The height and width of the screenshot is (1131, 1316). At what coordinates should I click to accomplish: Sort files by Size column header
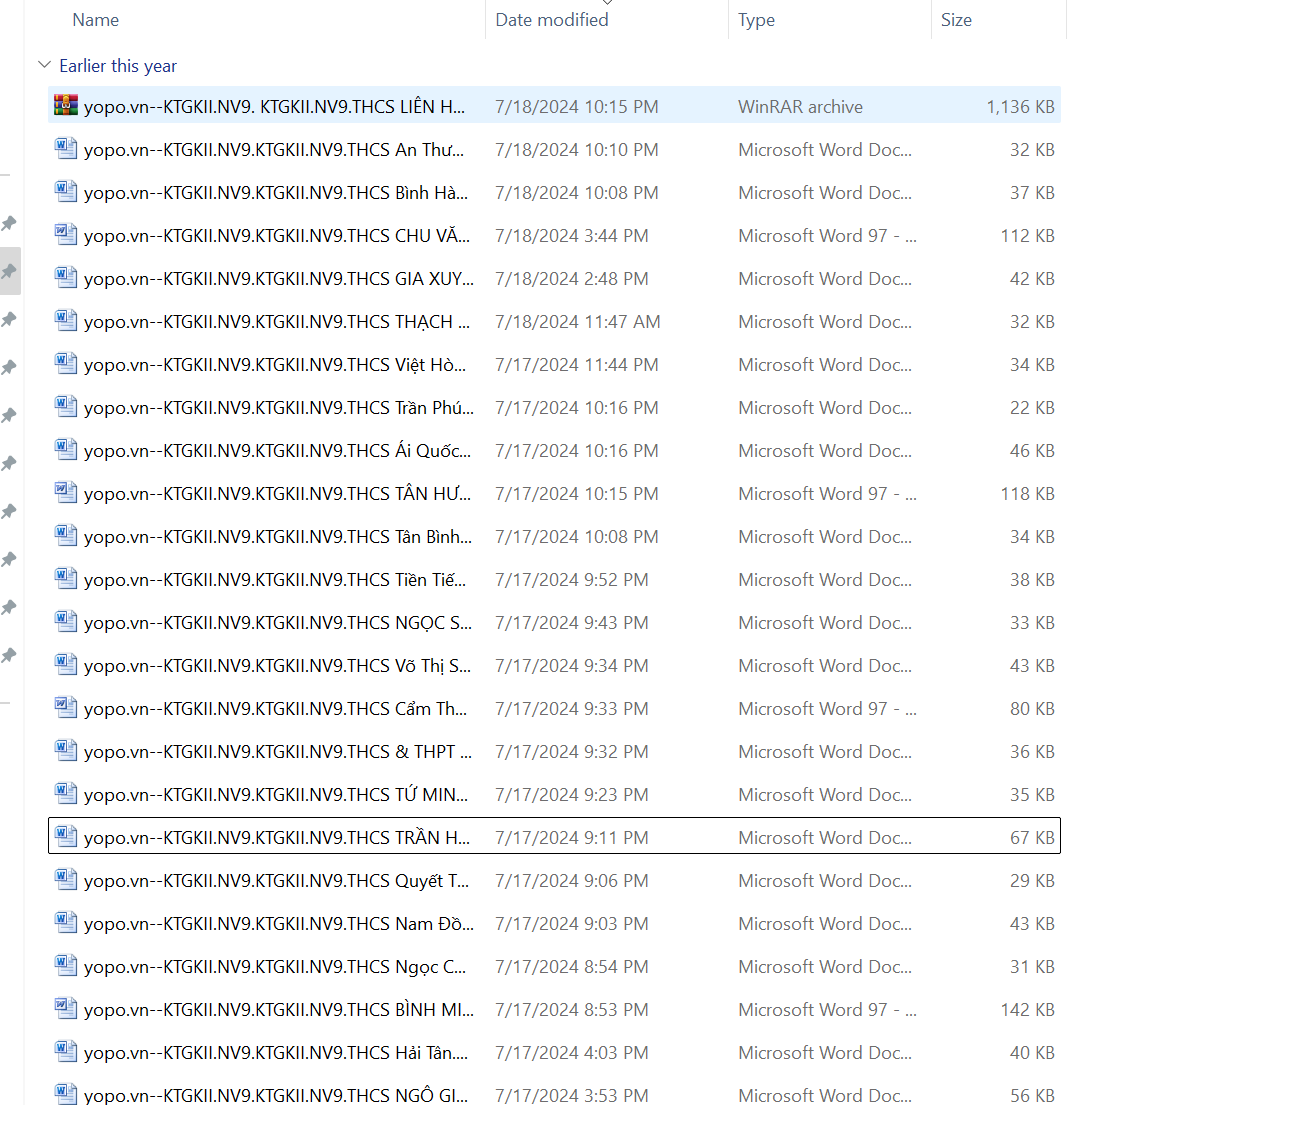[956, 20]
